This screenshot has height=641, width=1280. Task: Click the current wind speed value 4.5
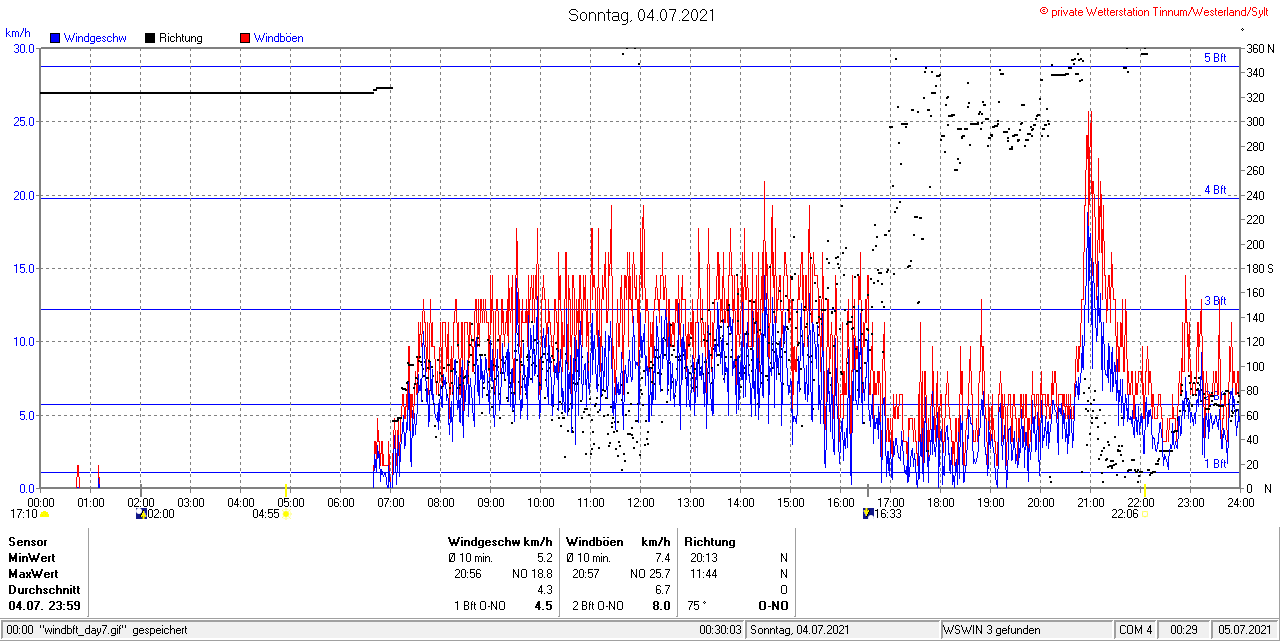coord(543,606)
